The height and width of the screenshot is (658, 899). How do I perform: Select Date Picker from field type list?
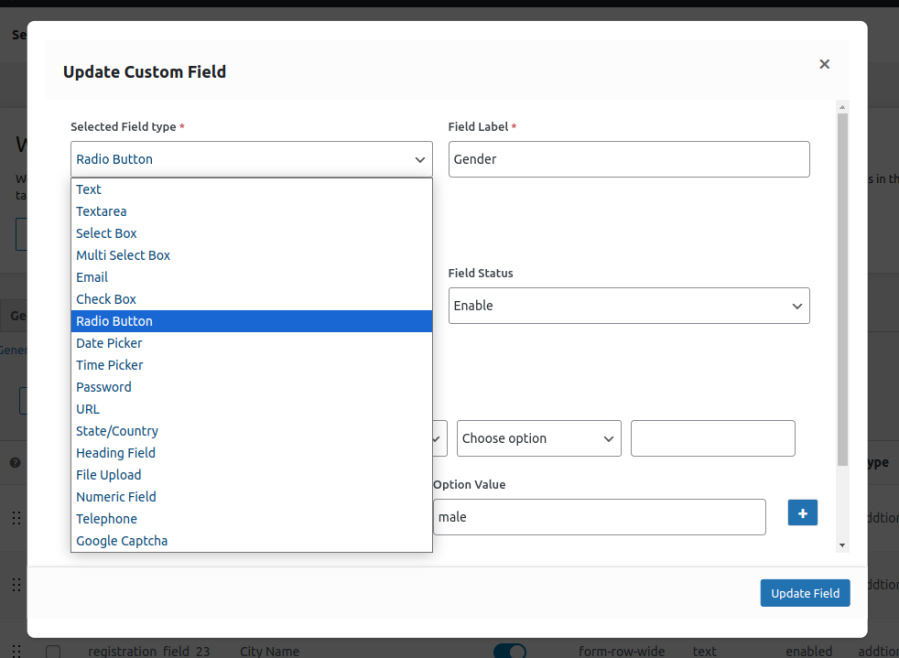[109, 343]
